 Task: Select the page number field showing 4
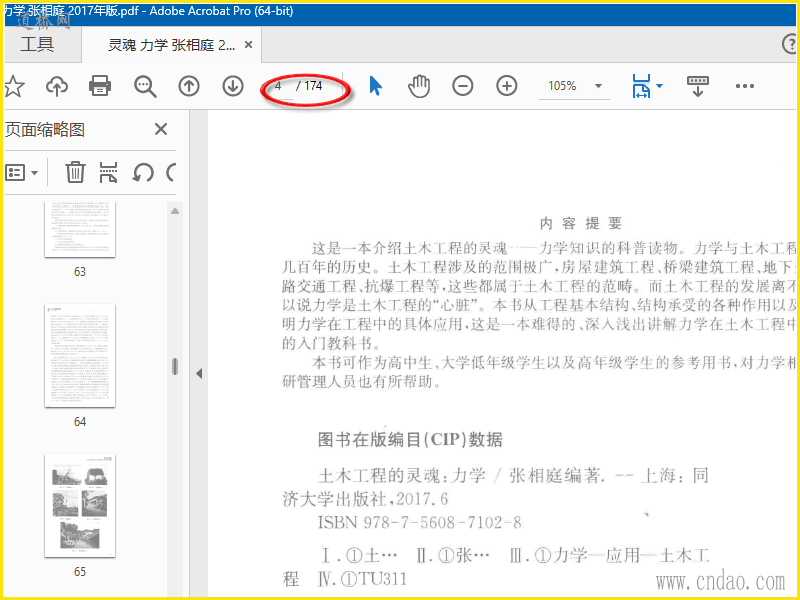(280, 86)
